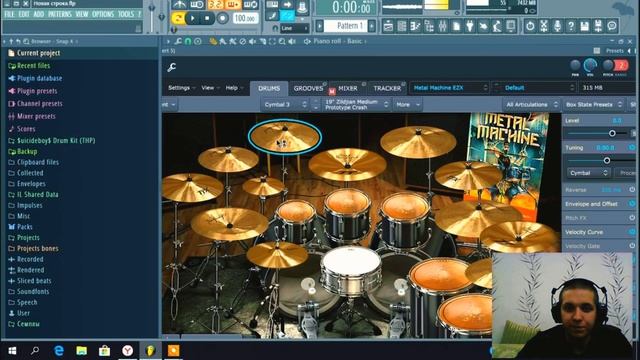Open the plugin Help menu
This screenshot has height=360, width=640.
[x=234, y=88]
